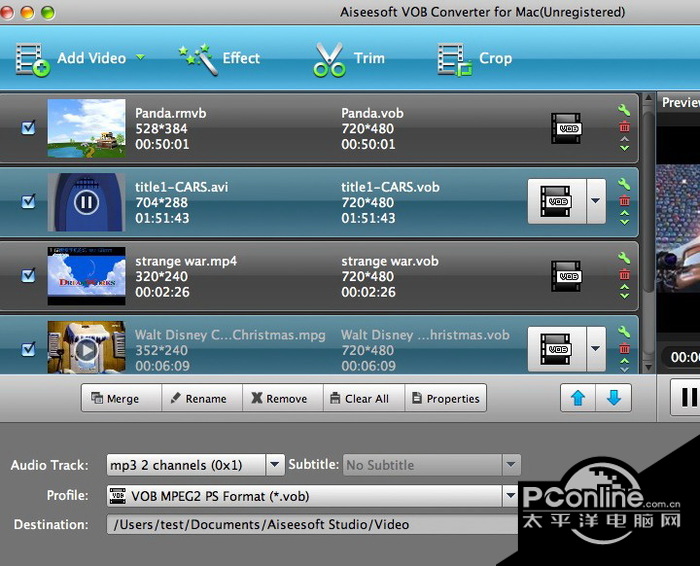Move Panda.rmvb down with green arrow
This screenshot has width=700, height=566.
(x=624, y=148)
